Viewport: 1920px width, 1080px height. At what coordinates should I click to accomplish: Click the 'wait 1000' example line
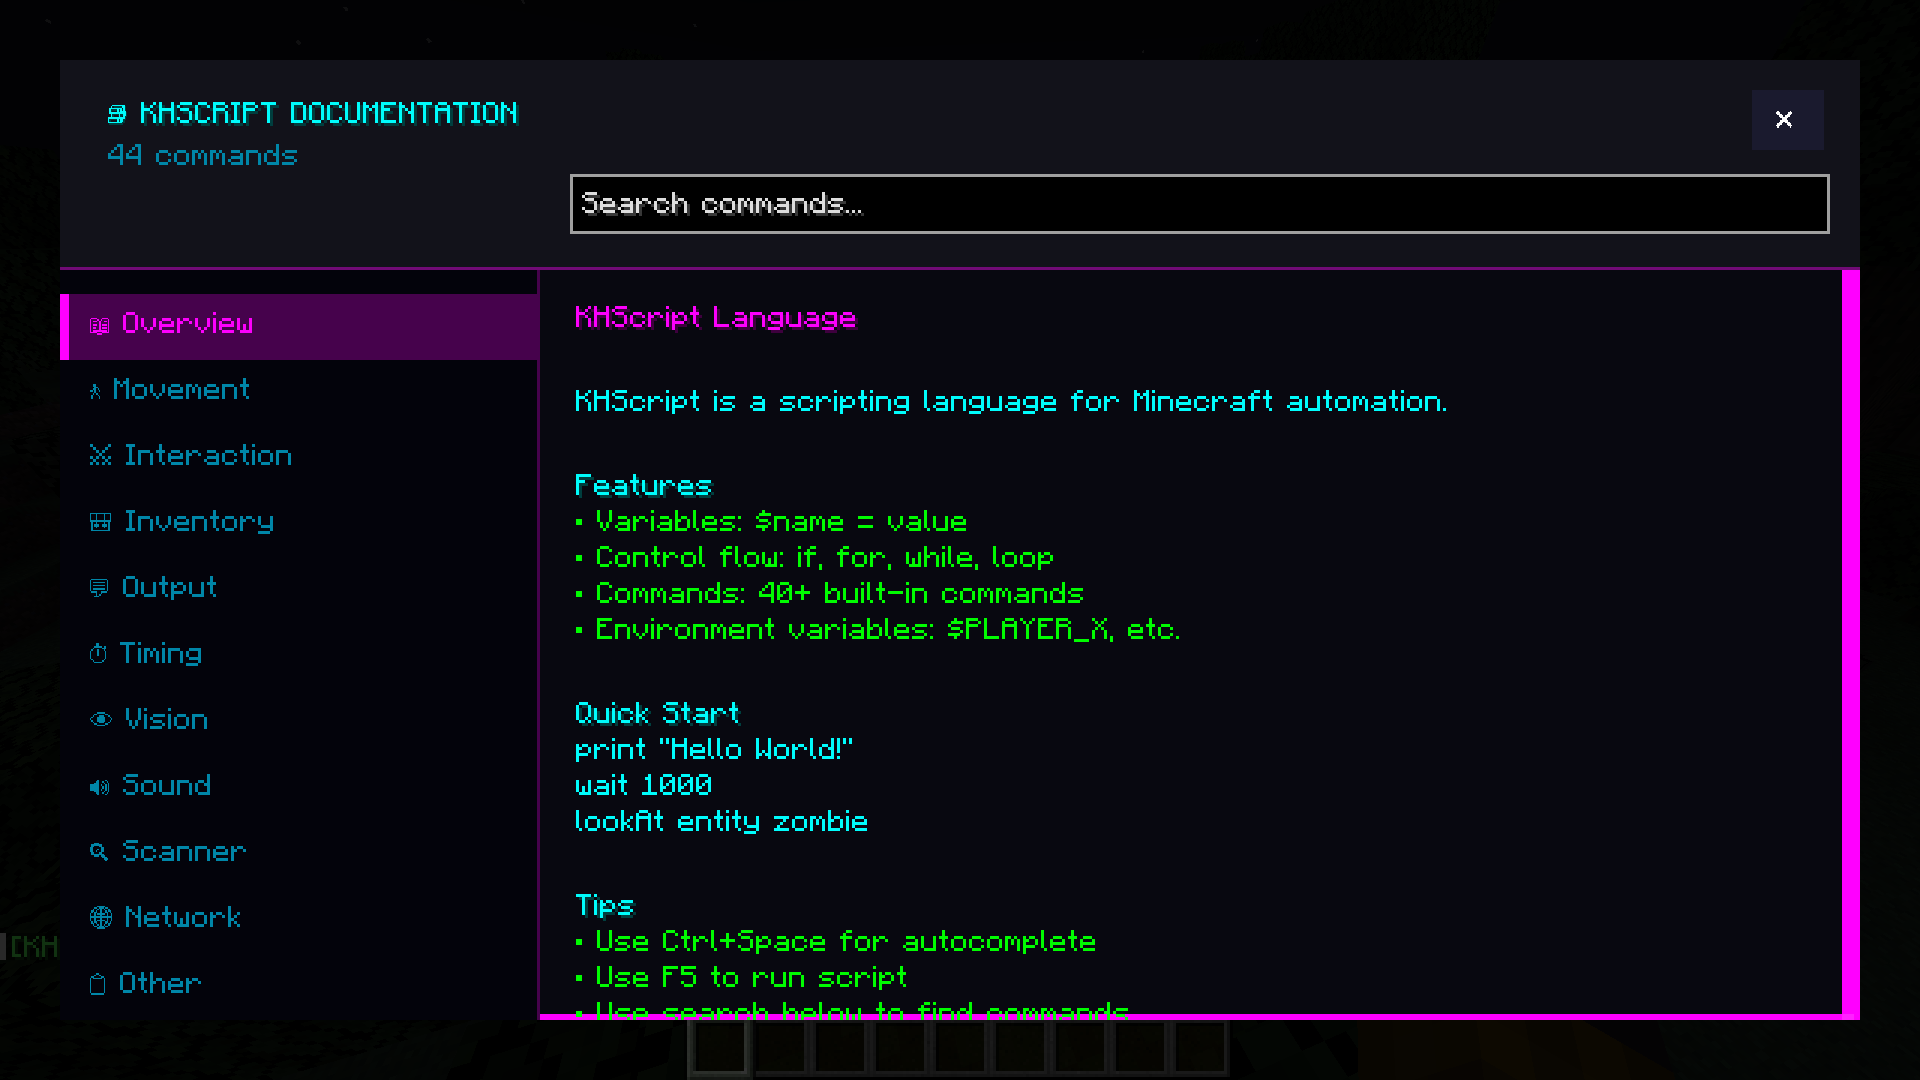point(643,786)
